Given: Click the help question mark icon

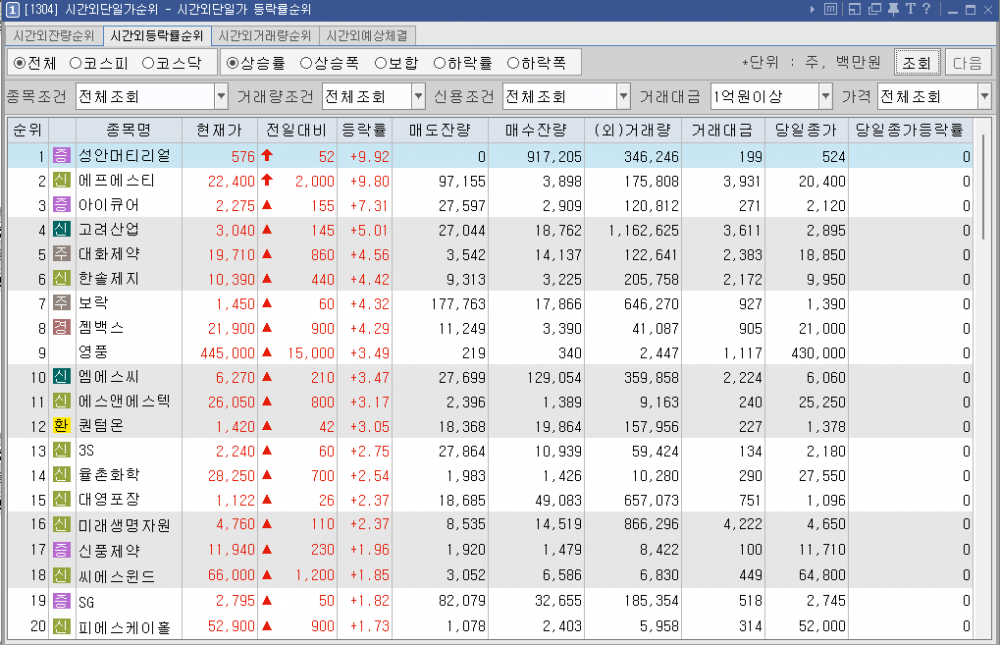Looking at the screenshot, I should (928, 9).
